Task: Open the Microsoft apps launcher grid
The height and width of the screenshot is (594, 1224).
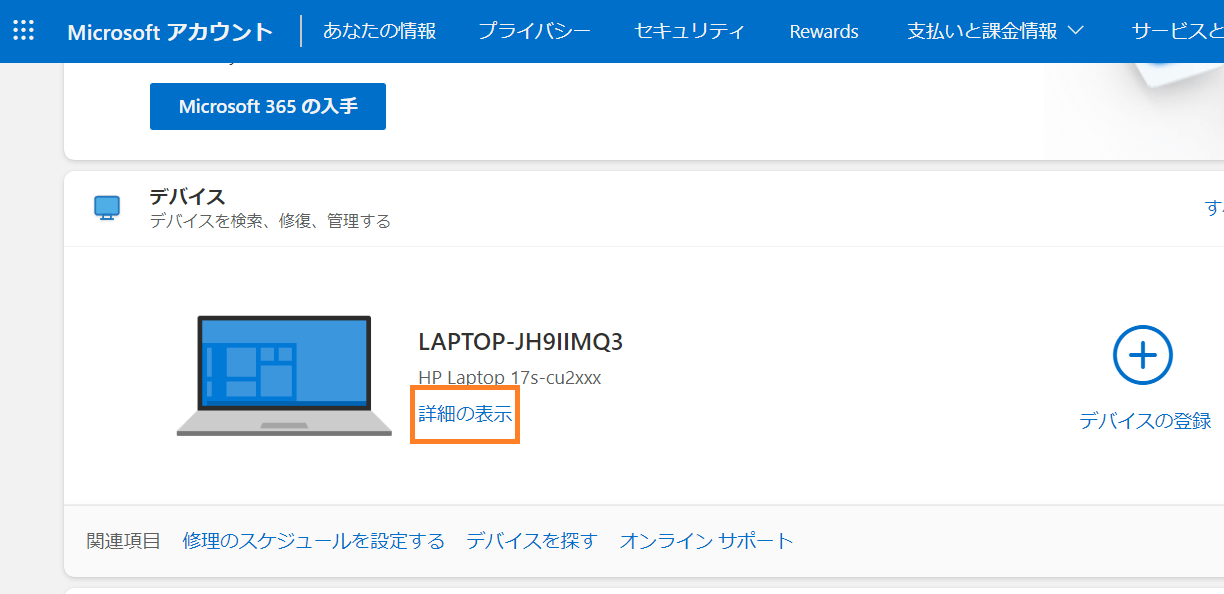Action: coord(23,30)
